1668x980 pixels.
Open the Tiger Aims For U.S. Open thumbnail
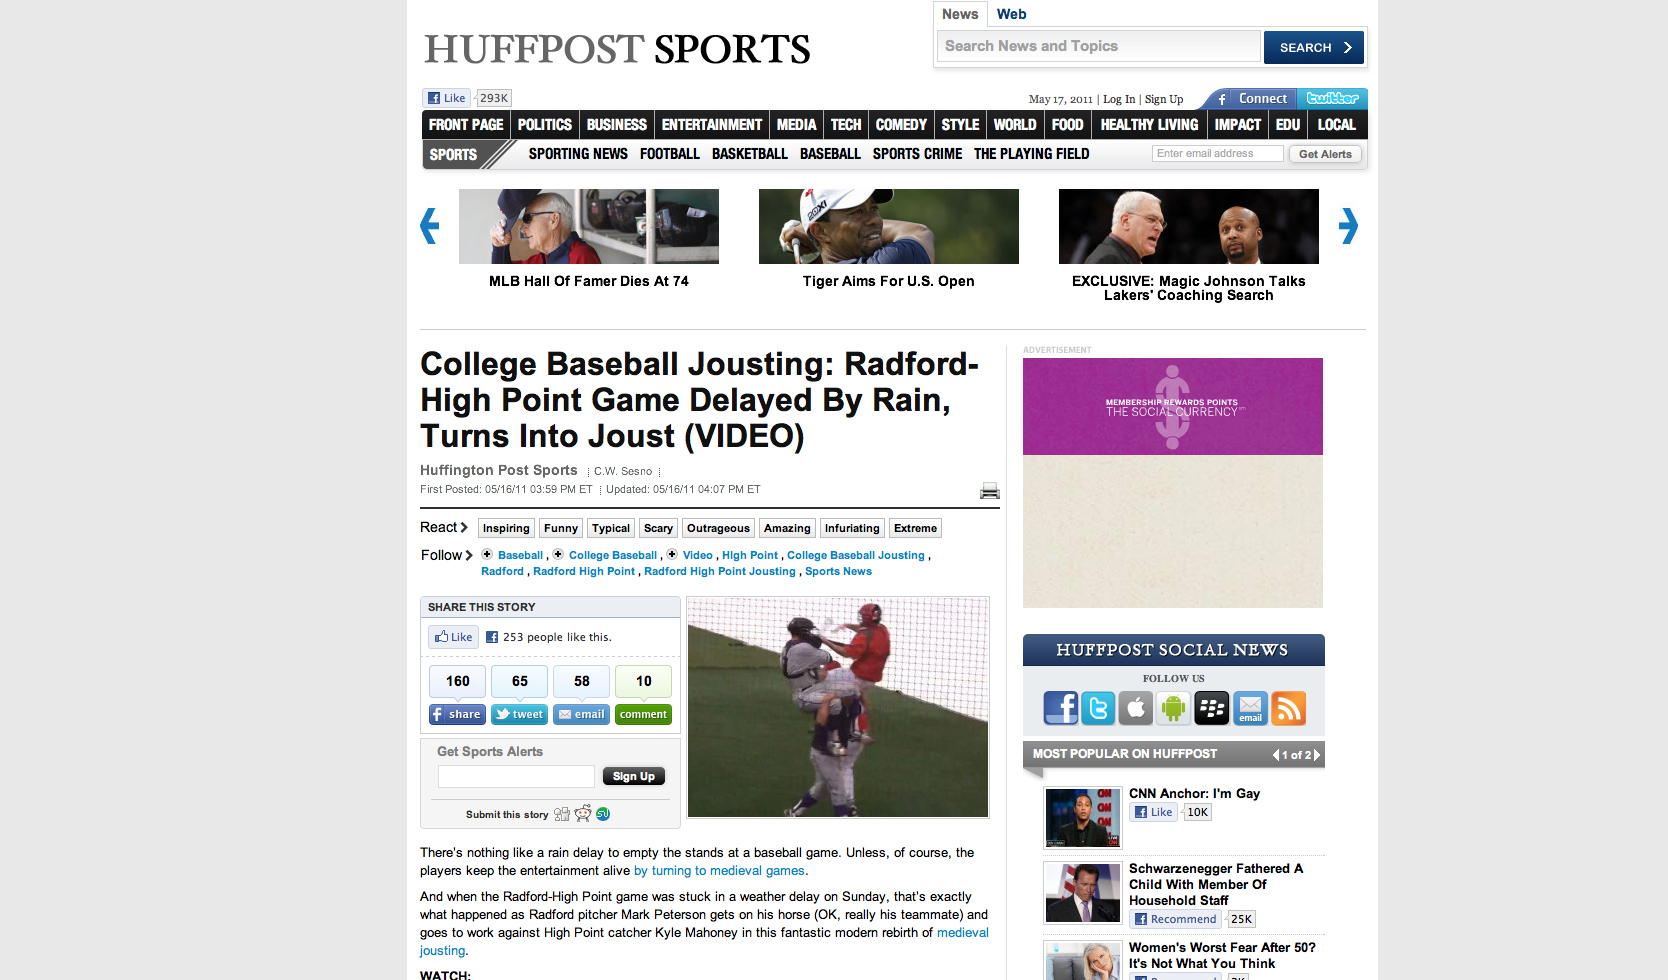(888, 227)
